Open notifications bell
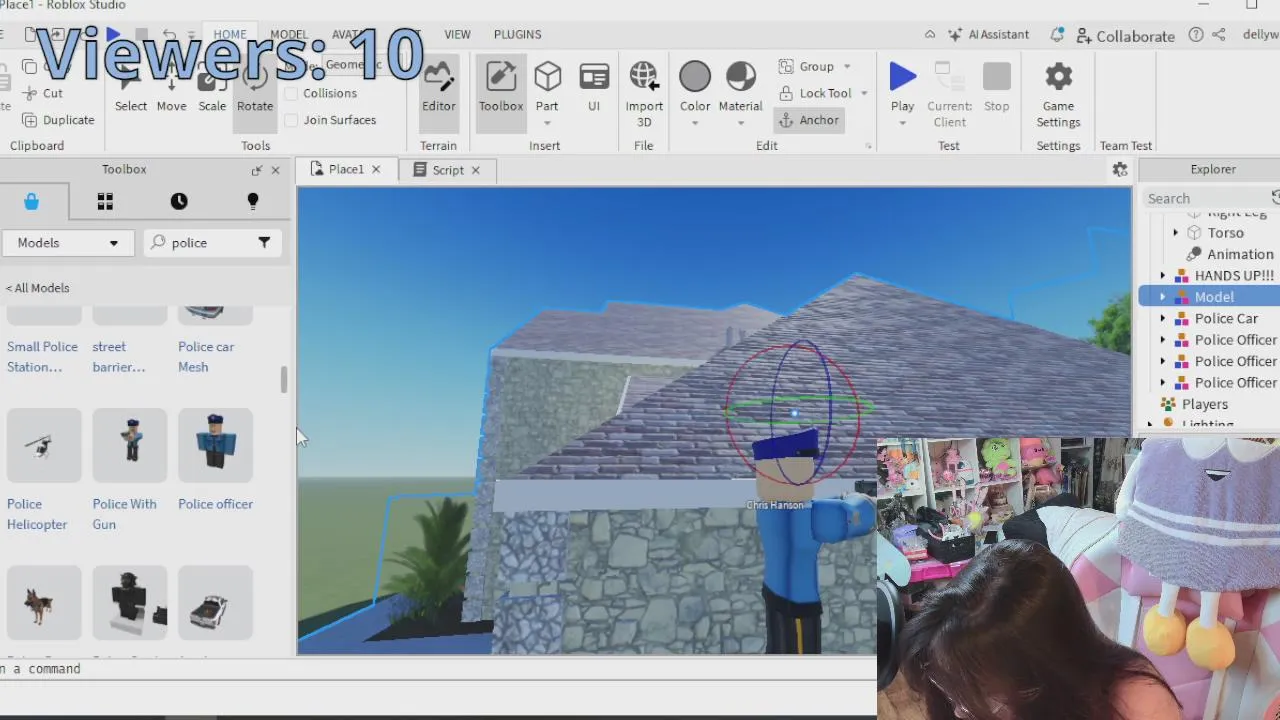The image size is (1280, 720). pos(1057,35)
